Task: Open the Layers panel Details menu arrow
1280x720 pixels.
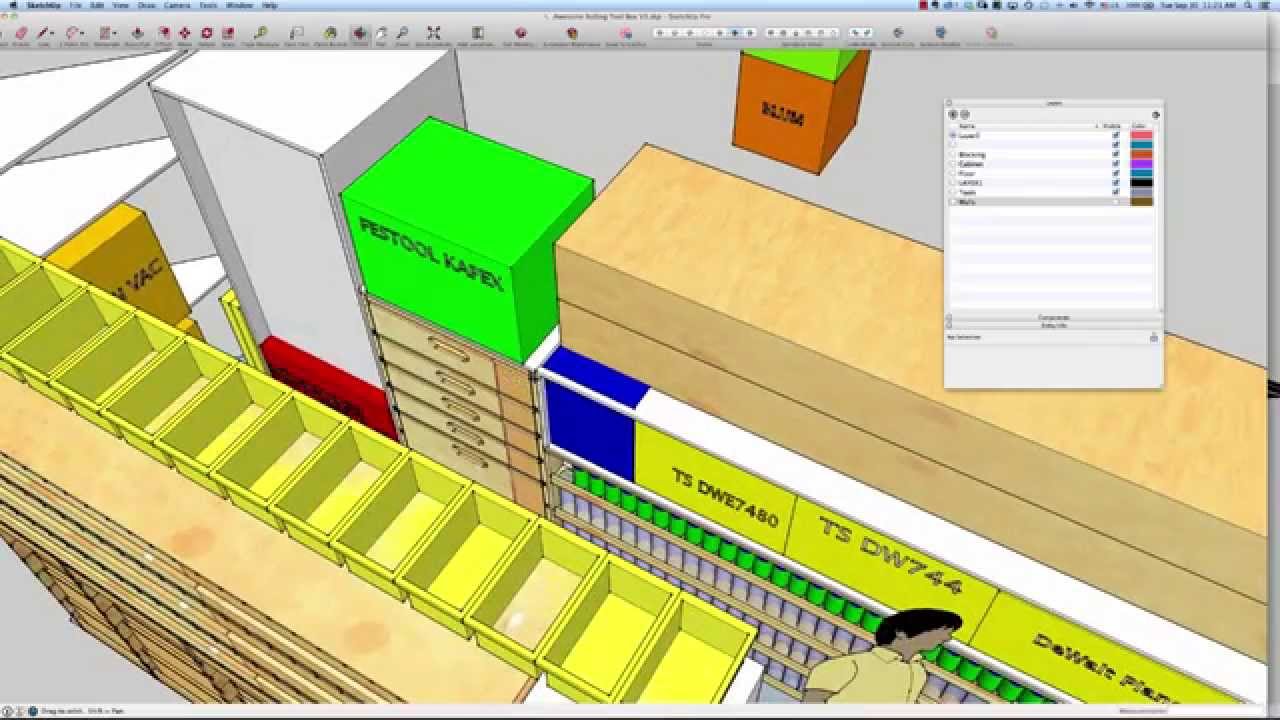Action: [x=1156, y=114]
